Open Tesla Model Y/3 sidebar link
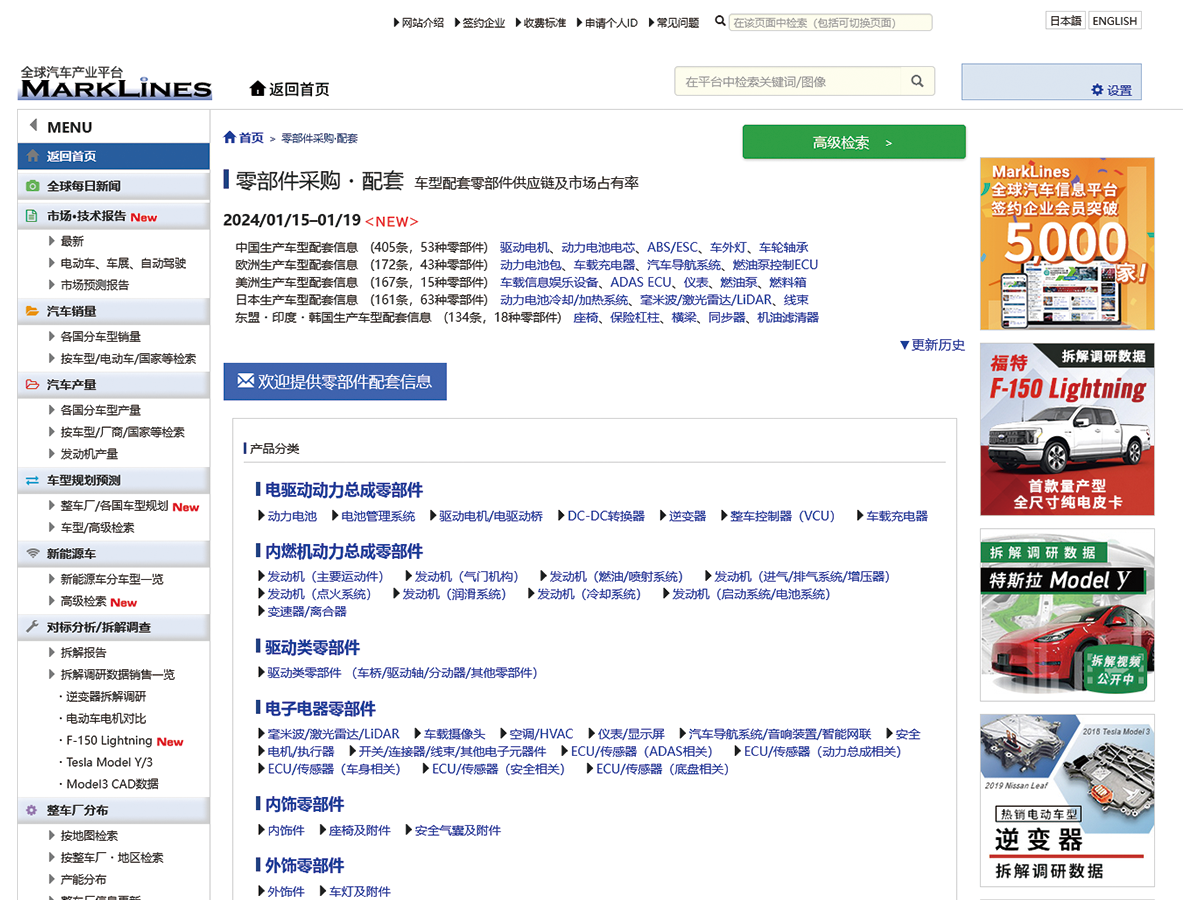The width and height of the screenshot is (1200, 900). (x=110, y=762)
